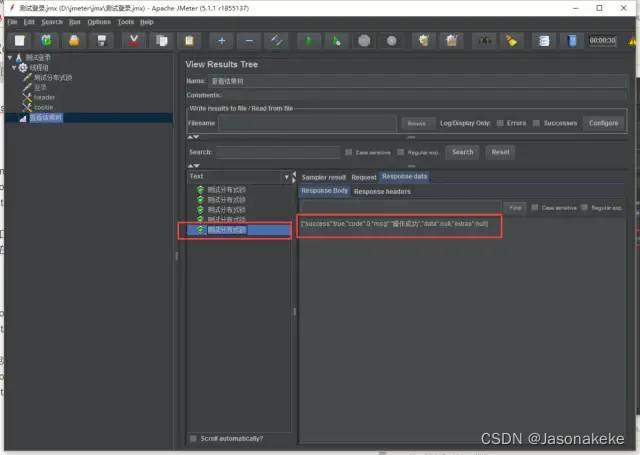
Task: Click the Save toolbar icon
Action: tap(102, 40)
